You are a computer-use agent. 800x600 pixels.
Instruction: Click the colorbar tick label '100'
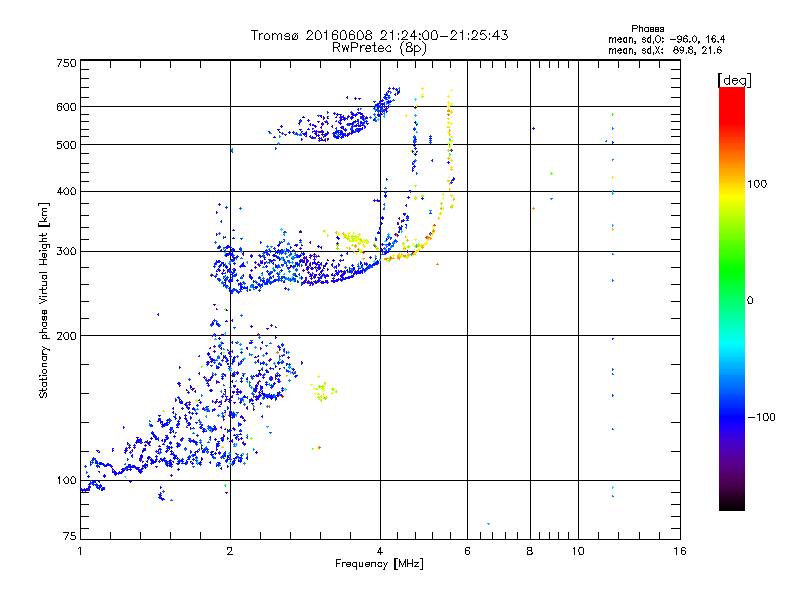[757, 184]
